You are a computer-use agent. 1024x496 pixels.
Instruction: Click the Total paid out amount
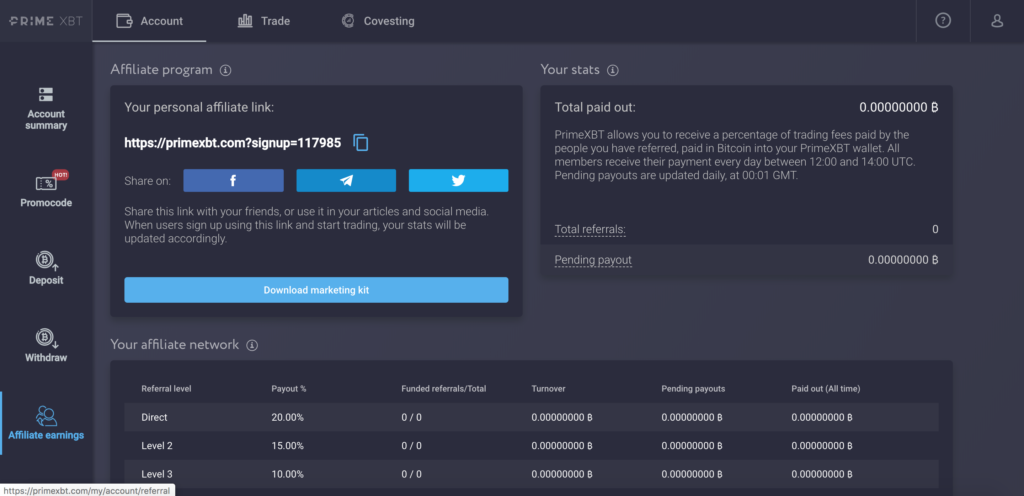click(x=899, y=108)
